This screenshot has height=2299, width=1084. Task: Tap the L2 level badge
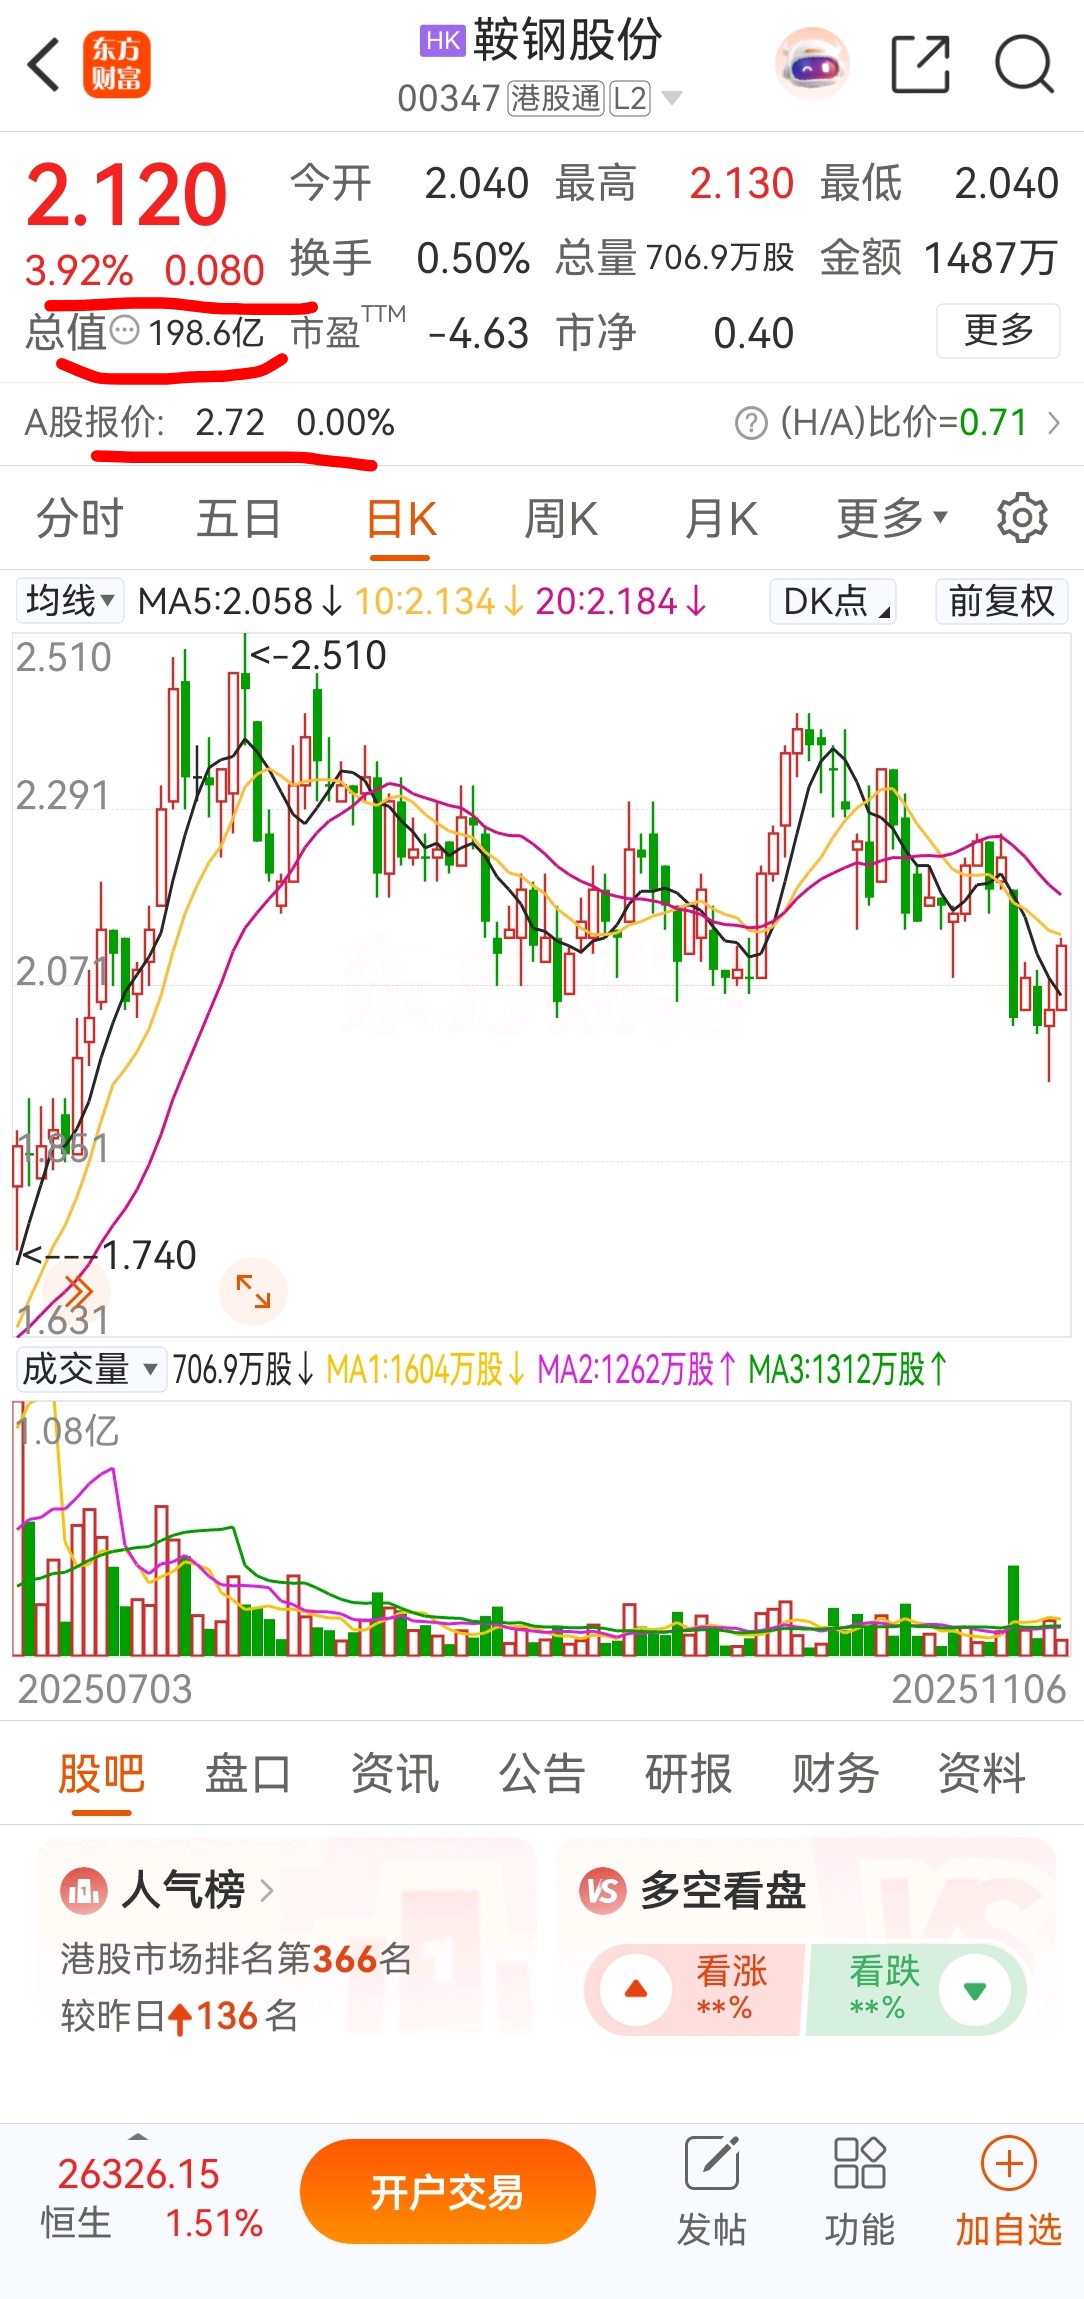click(x=630, y=98)
